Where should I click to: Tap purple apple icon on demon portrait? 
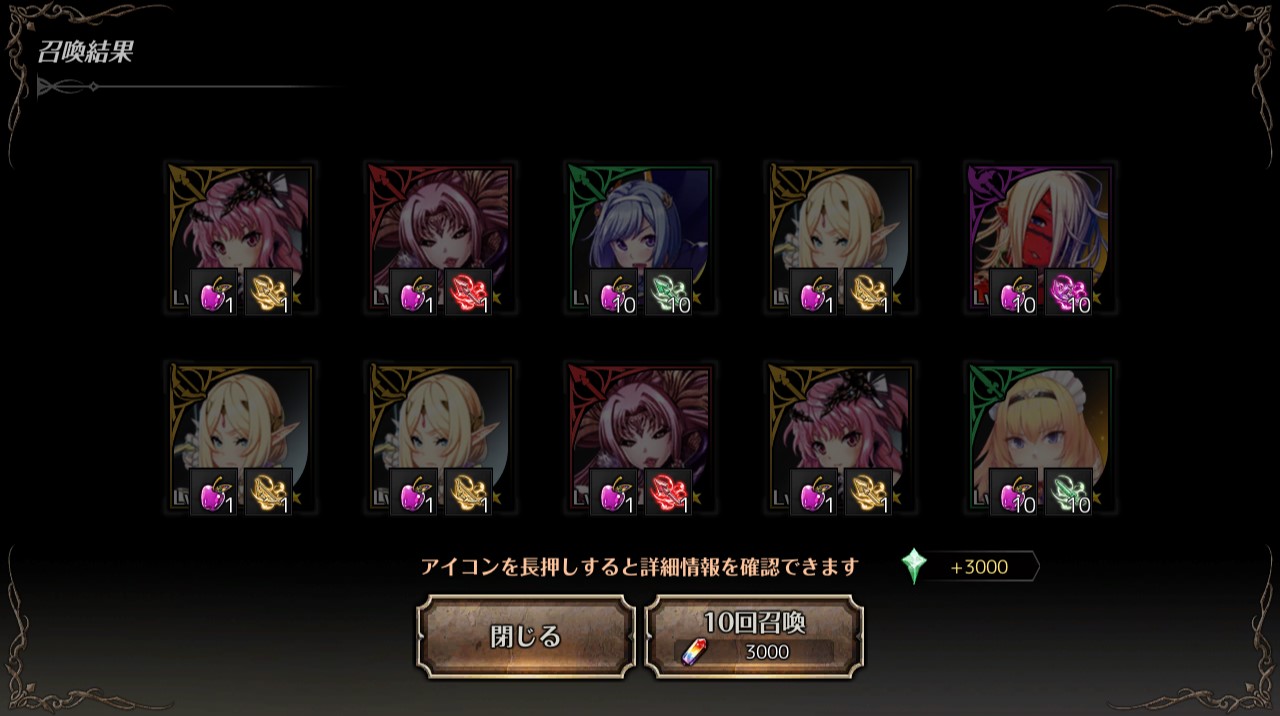click(x=1013, y=293)
